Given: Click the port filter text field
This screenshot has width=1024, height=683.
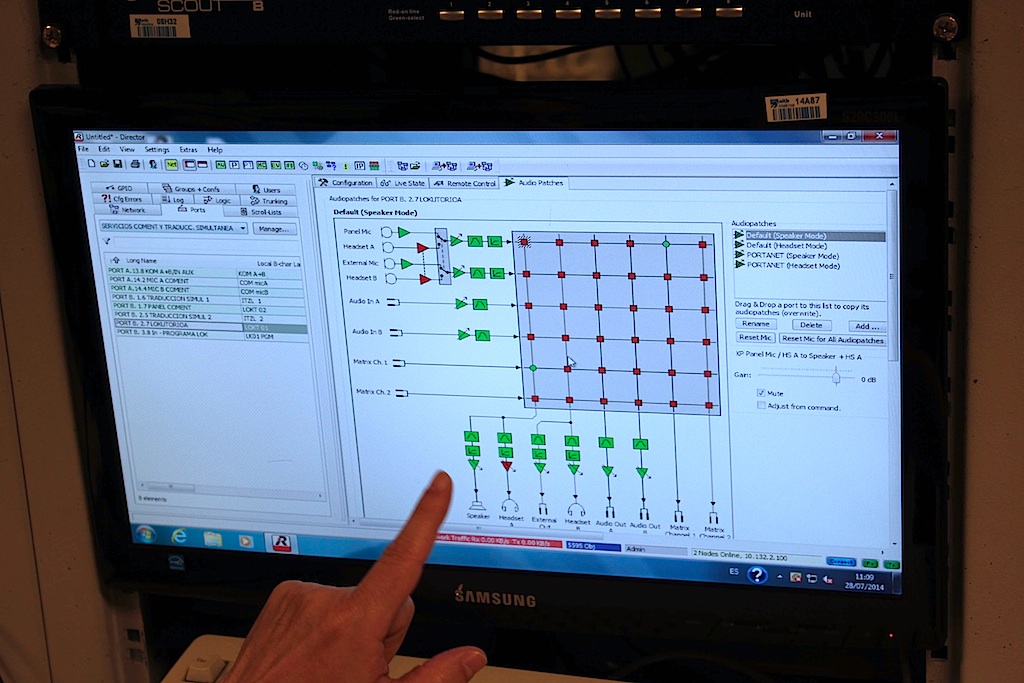Looking at the screenshot, I should [208, 243].
